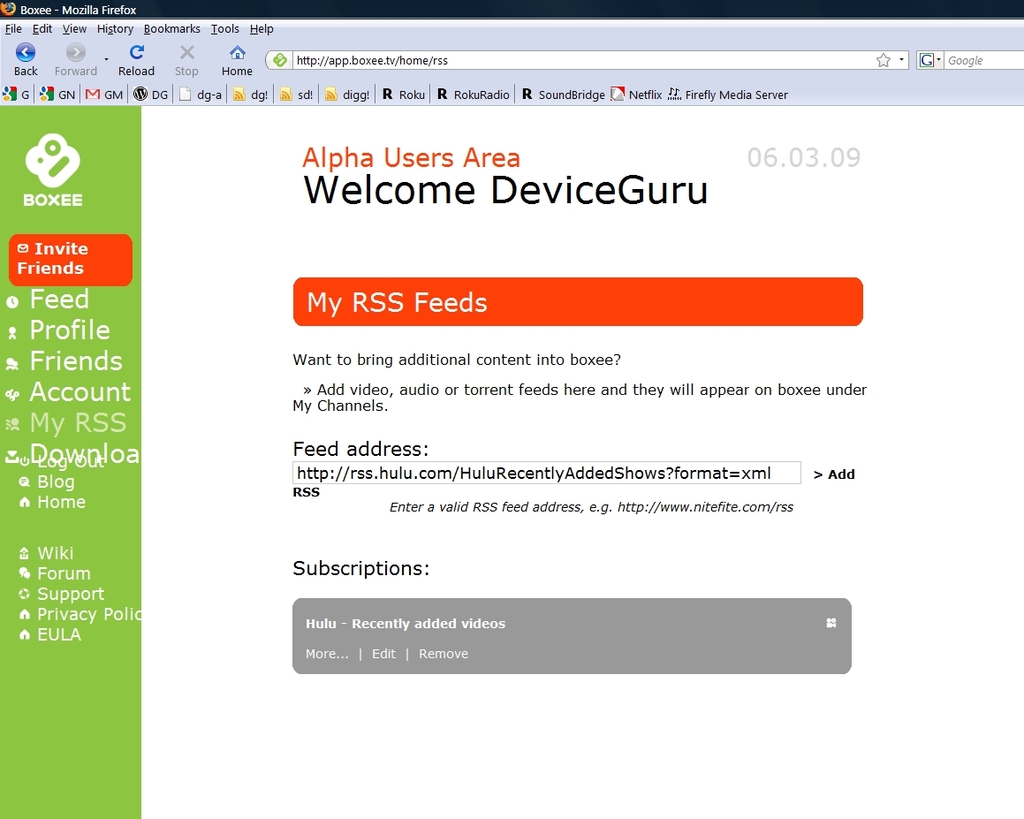Viewport: 1024px width, 819px height.
Task: Open the GN bookmark
Action: pyautogui.click(x=57, y=95)
